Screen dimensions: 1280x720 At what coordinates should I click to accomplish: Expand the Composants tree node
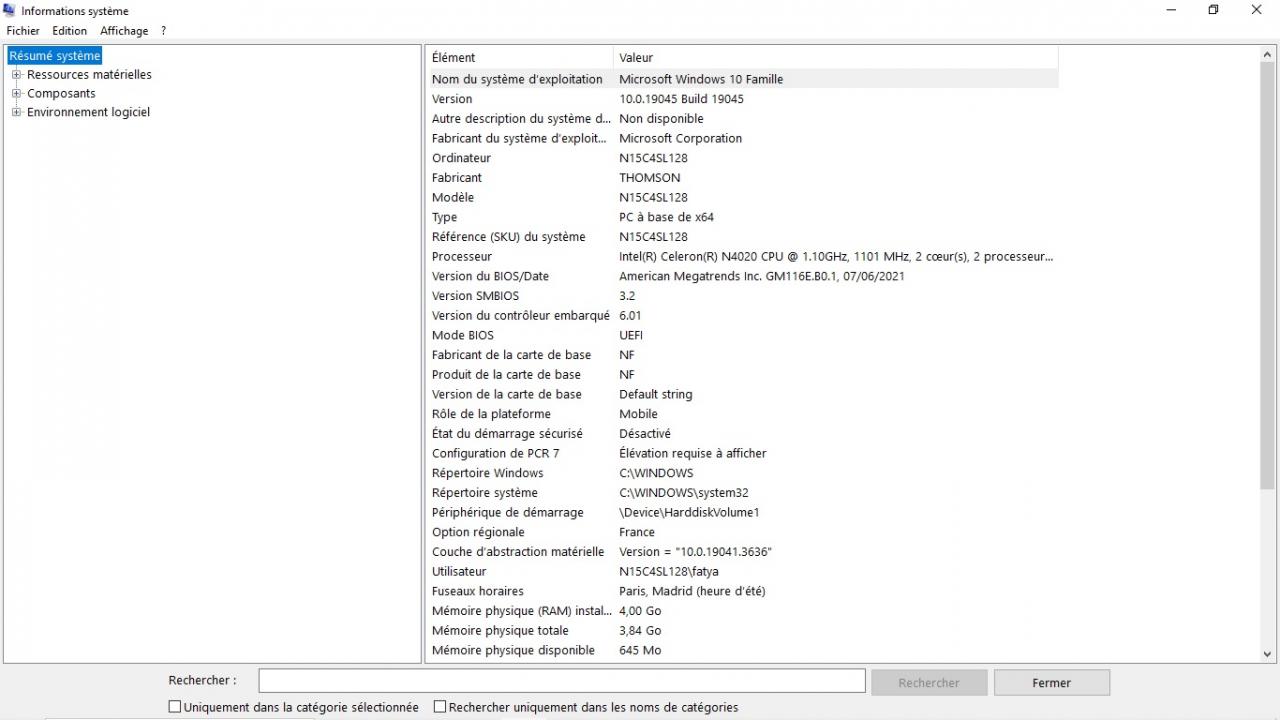click(x=16, y=93)
